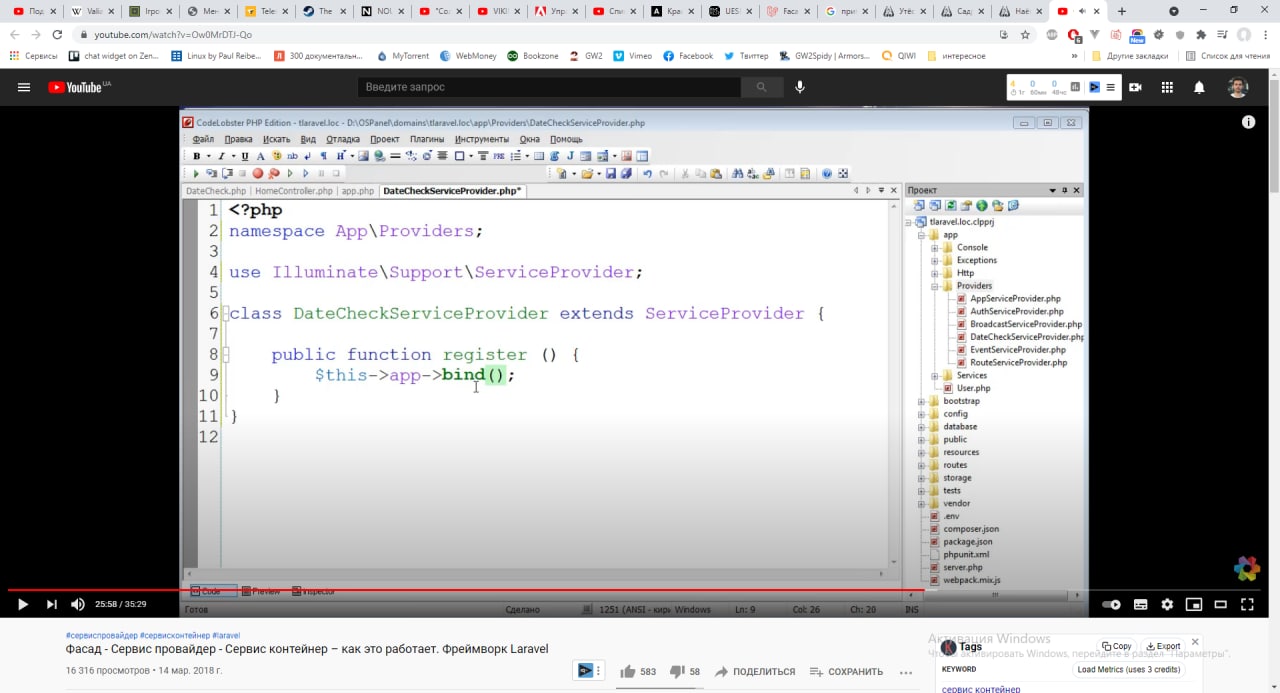Show YouTube notifications bell
Screen dimensions: 1280x693
(x=1199, y=87)
